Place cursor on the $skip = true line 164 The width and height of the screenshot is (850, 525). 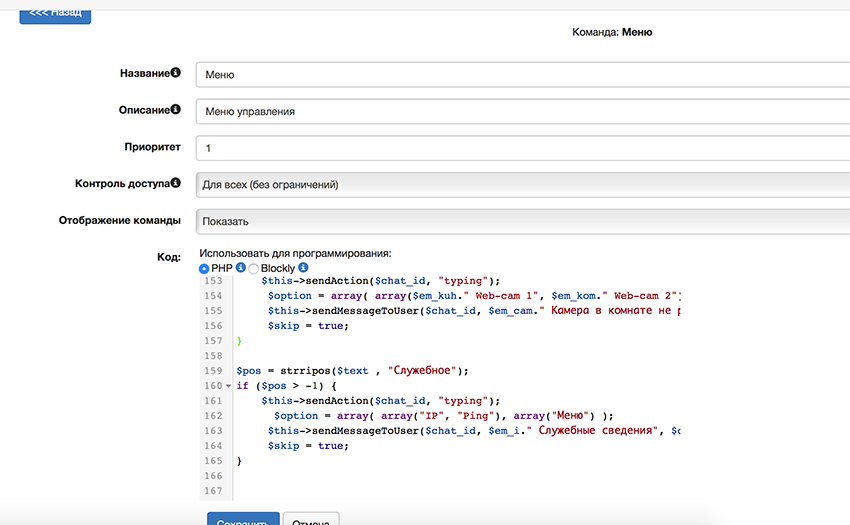click(308, 446)
